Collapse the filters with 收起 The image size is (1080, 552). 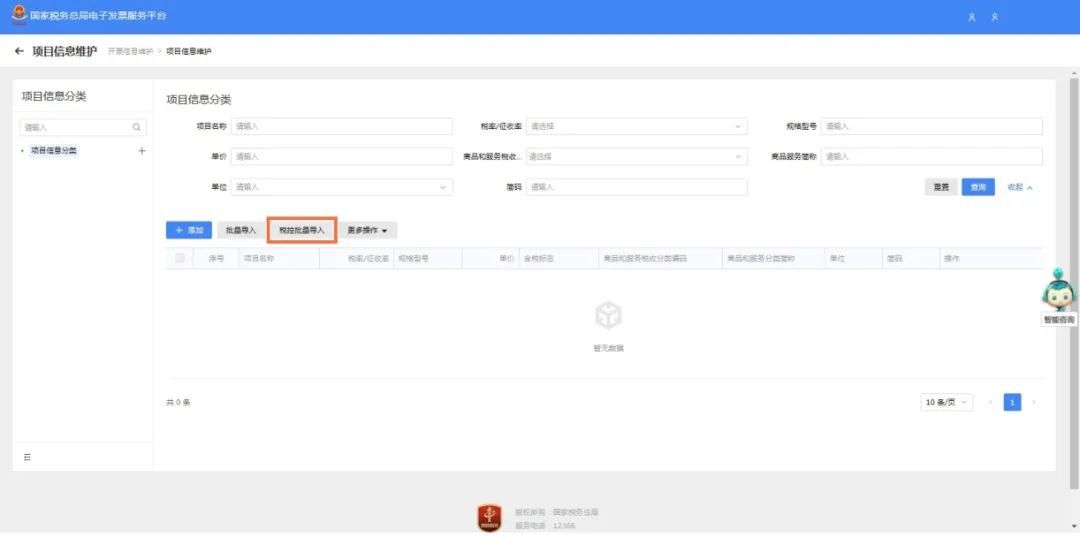click(x=1019, y=187)
